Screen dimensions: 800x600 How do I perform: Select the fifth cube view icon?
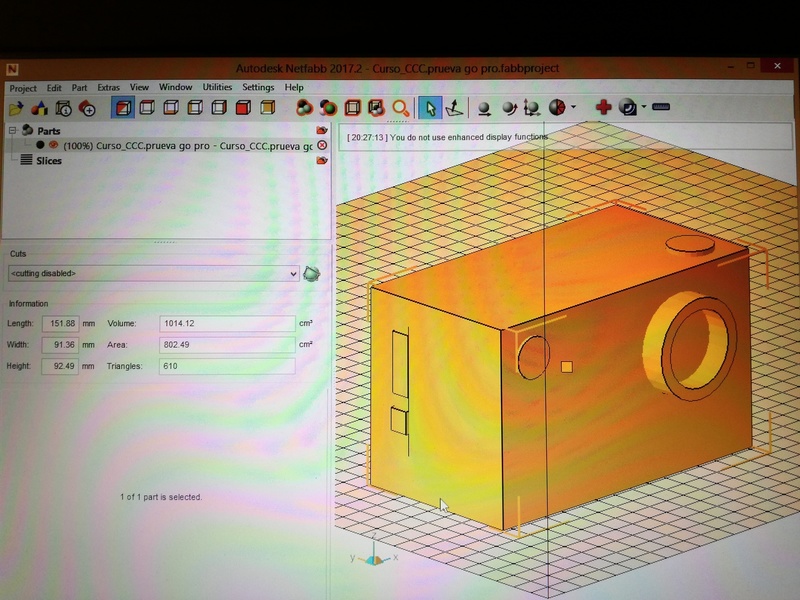tap(219, 108)
